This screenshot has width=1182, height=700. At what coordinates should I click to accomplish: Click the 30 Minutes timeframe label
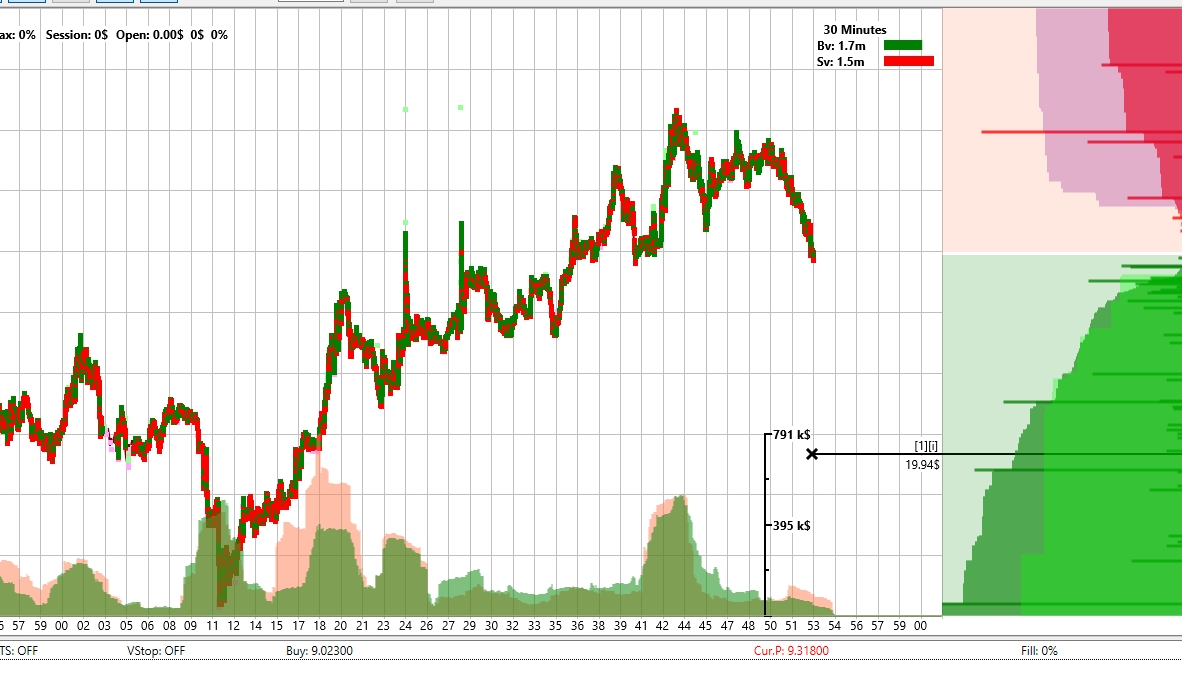click(854, 30)
